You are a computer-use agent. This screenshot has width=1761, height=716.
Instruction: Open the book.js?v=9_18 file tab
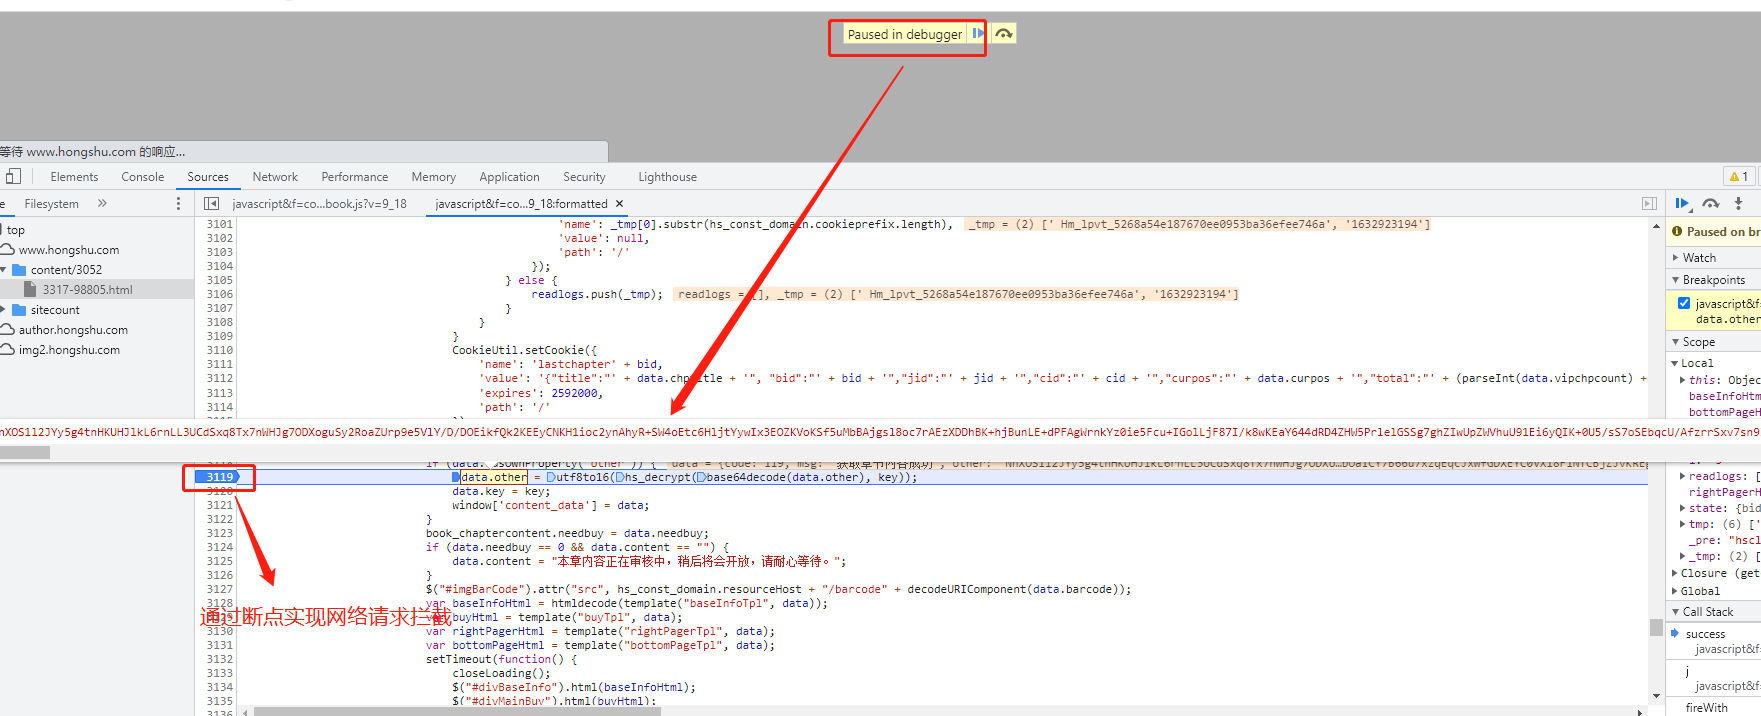(319, 203)
